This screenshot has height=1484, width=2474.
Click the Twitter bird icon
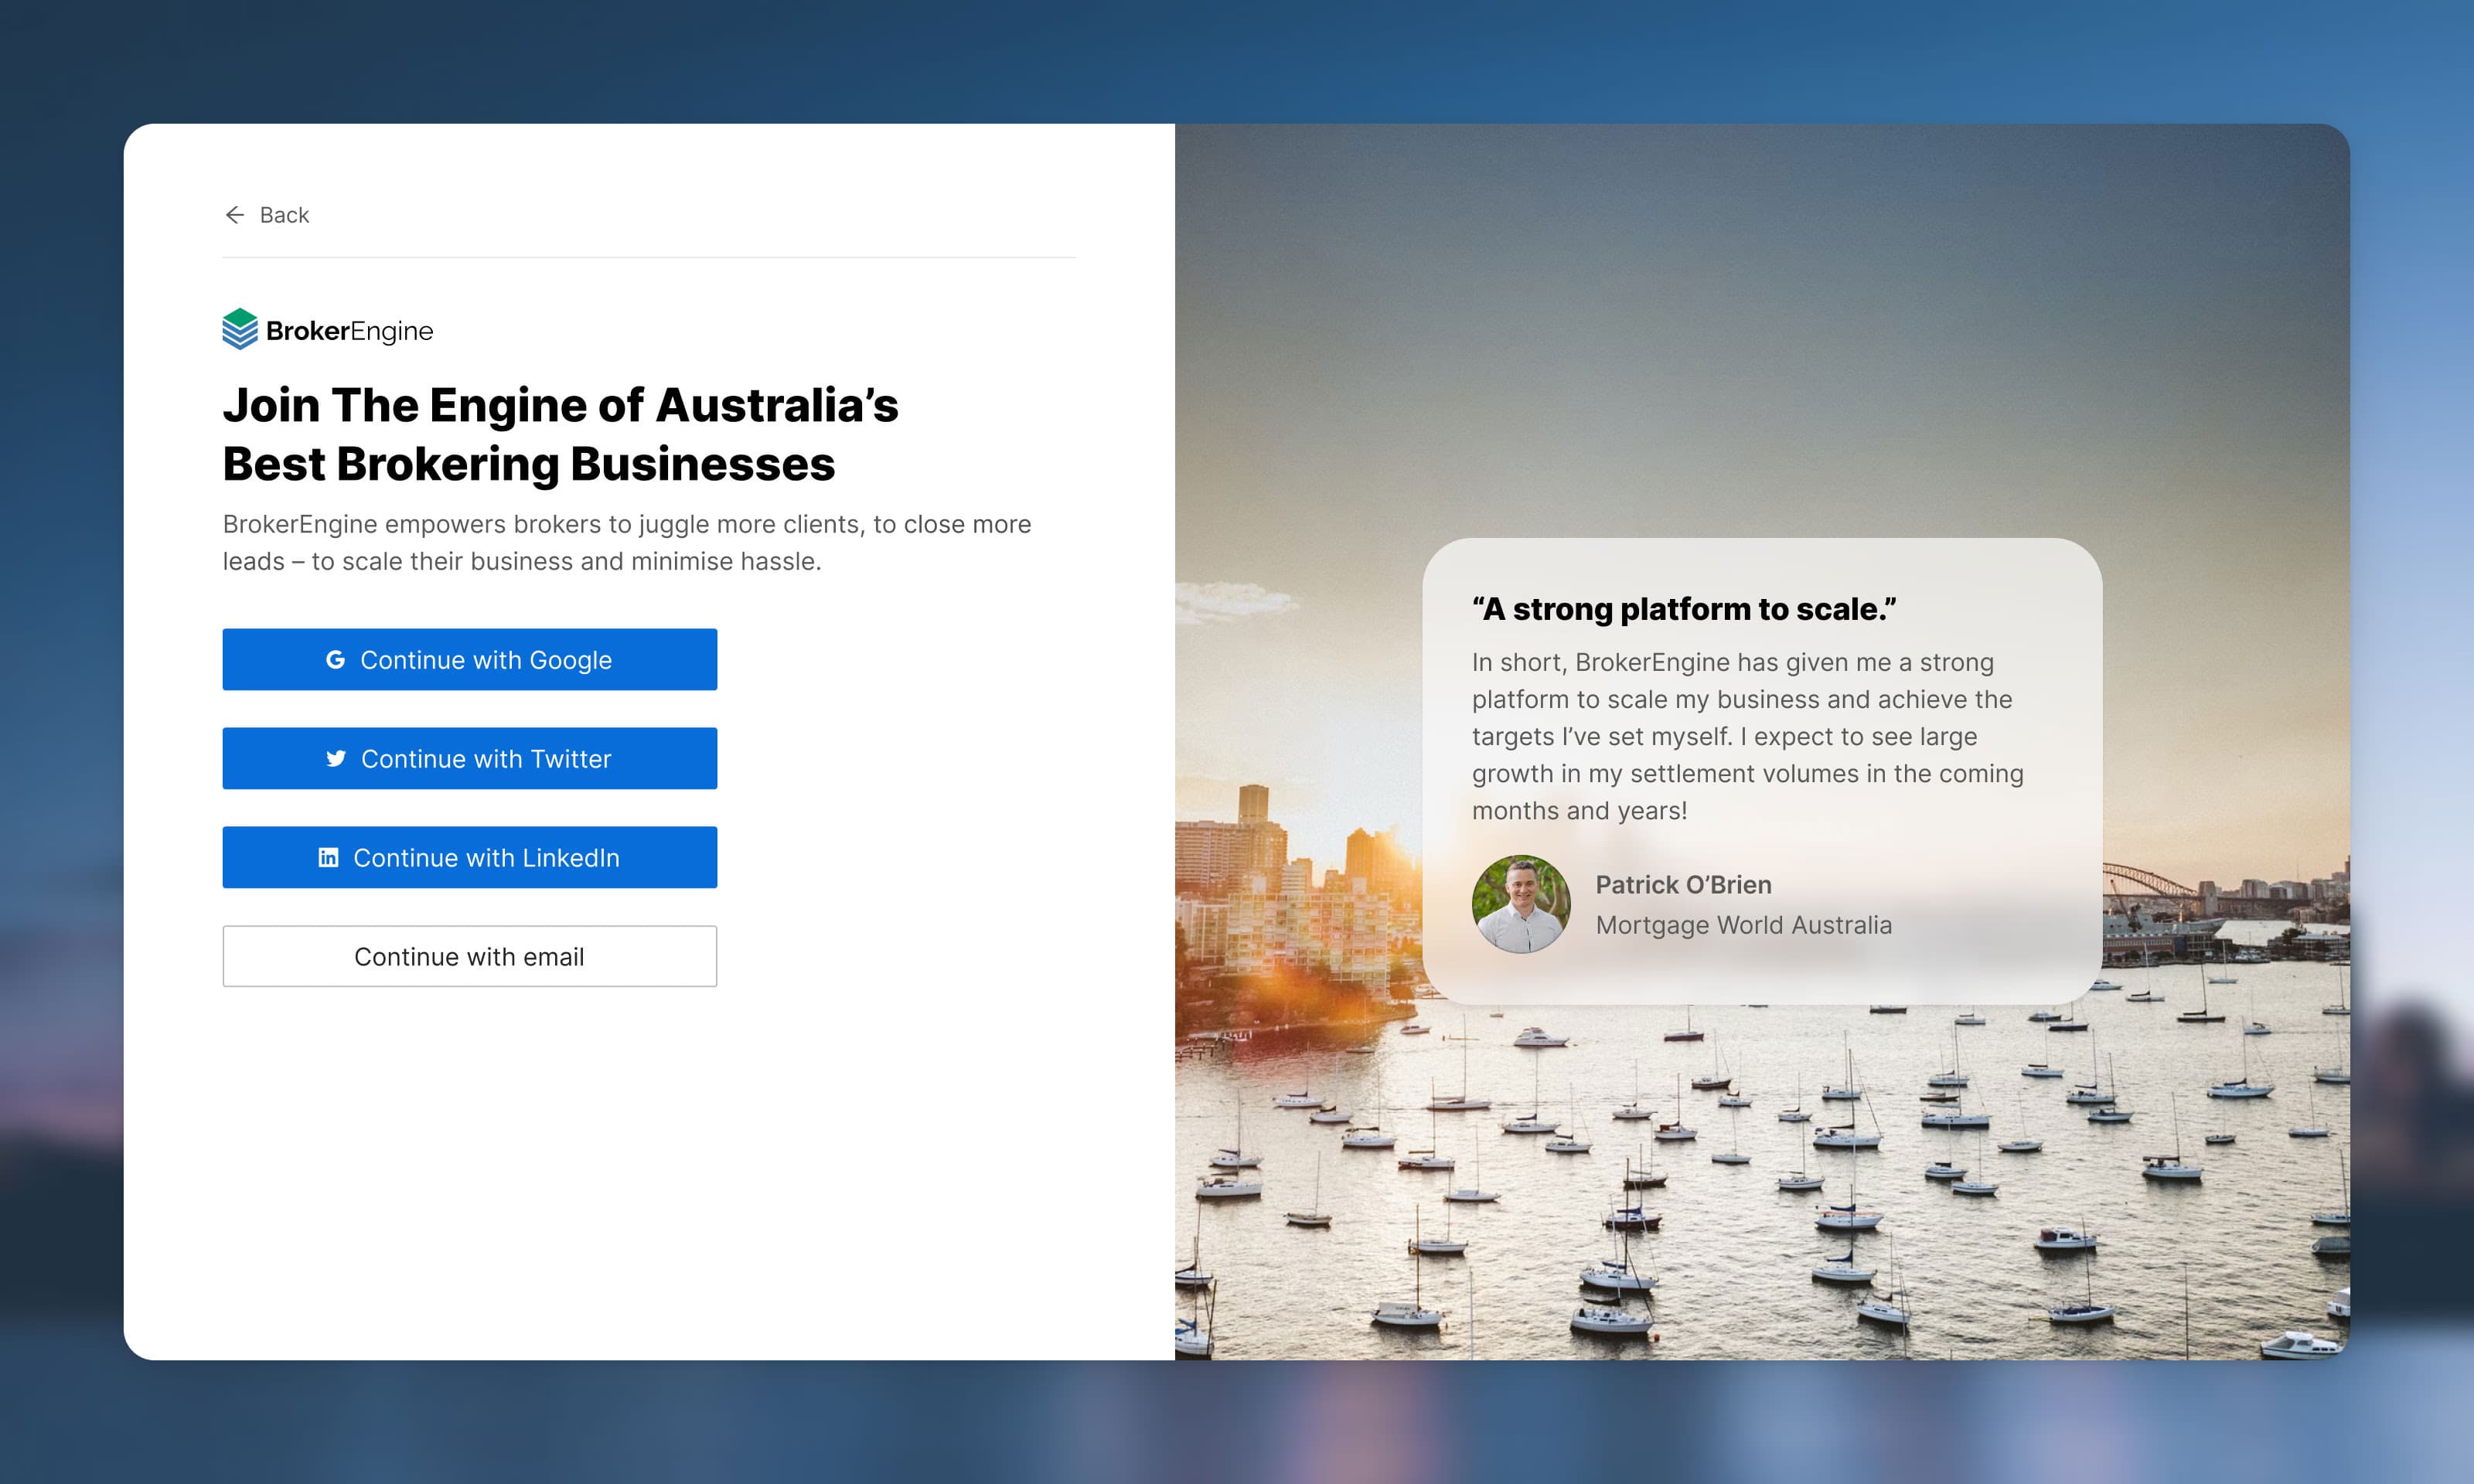point(336,758)
